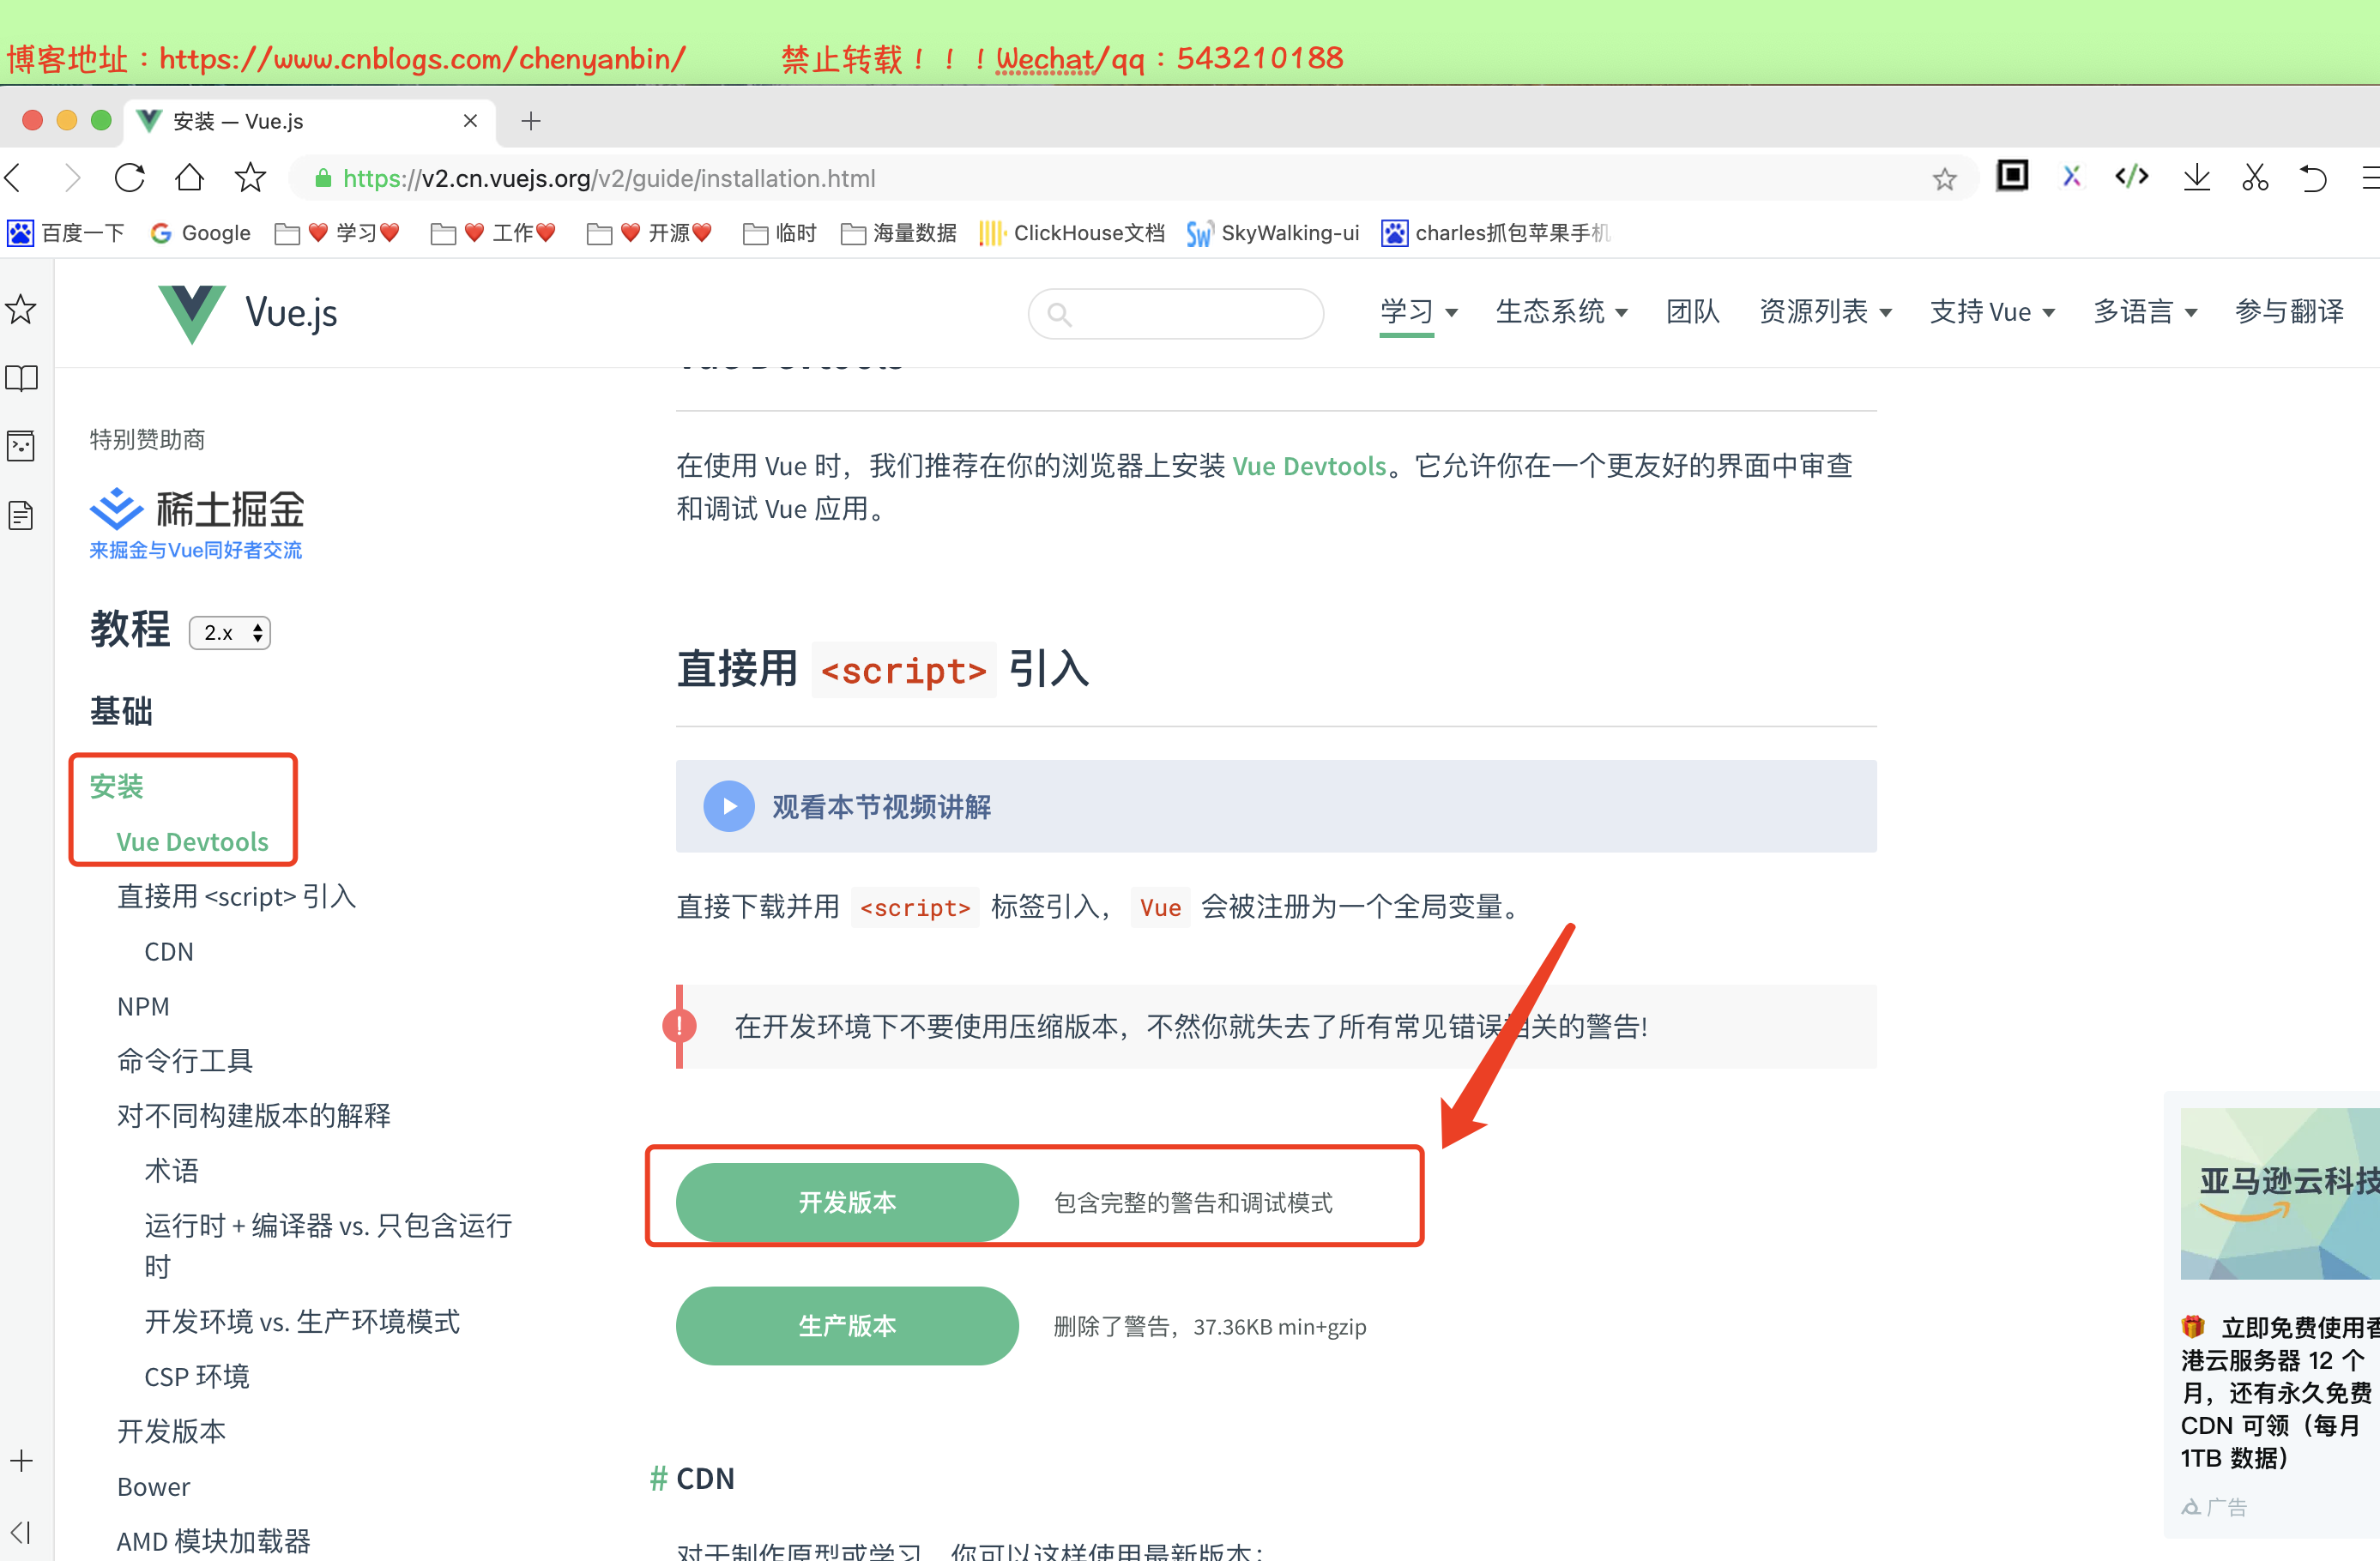The width and height of the screenshot is (2380, 1561).
Task: Click the sidebar plus add icon
Action: click(21, 1461)
